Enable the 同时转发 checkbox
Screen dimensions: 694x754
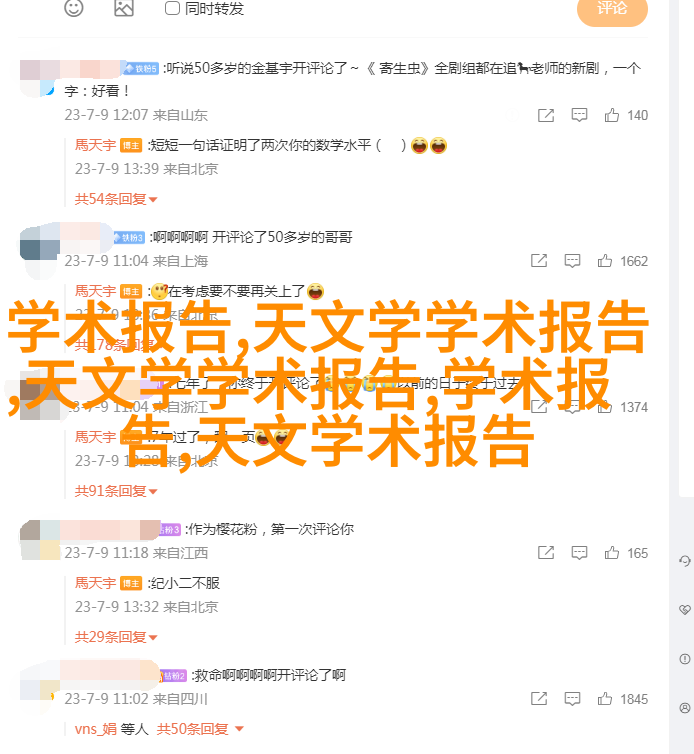(172, 8)
